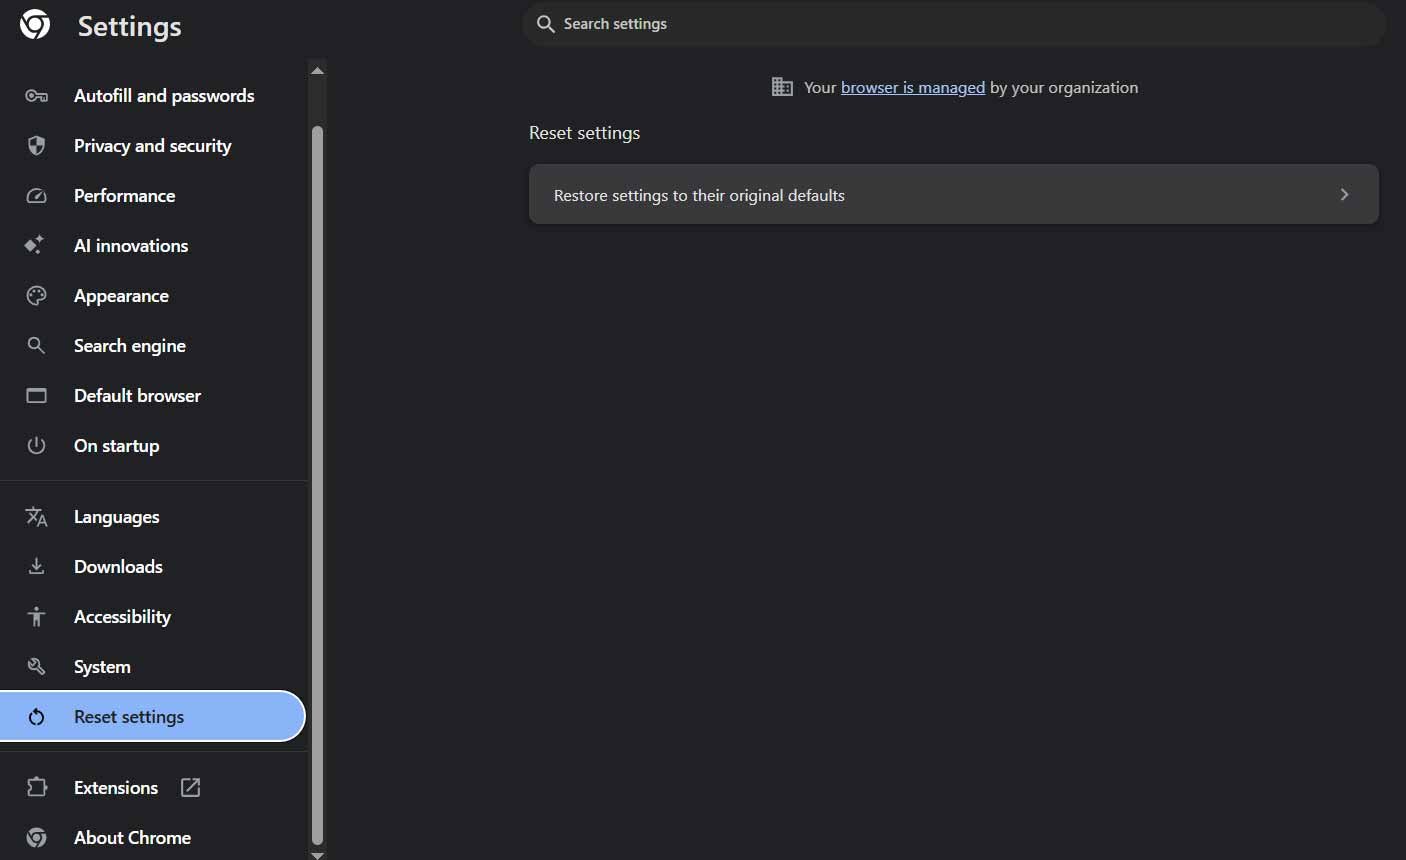The image size is (1406, 860).
Task: Click the person icon for Accessibility
Action: (36, 617)
